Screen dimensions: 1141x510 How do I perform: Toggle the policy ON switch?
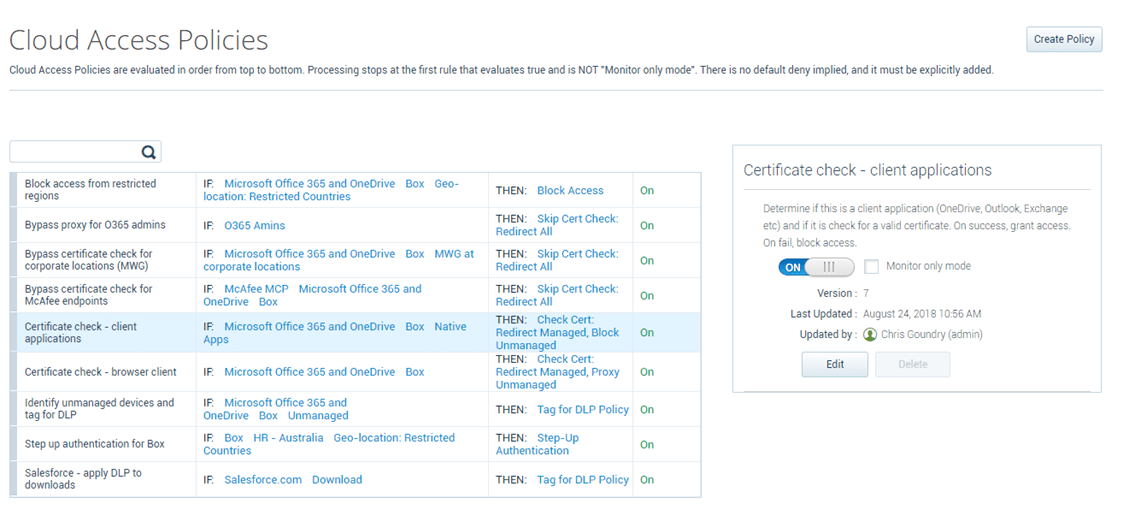(x=816, y=267)
